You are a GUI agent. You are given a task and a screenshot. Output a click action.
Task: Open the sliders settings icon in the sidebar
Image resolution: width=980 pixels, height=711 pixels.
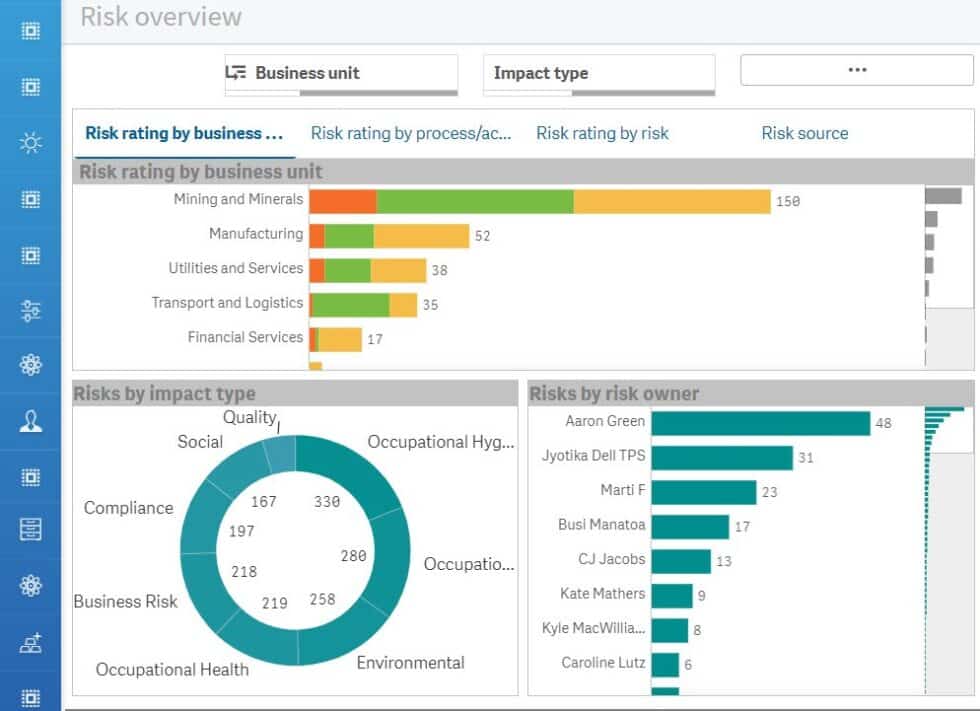(28, 311)
